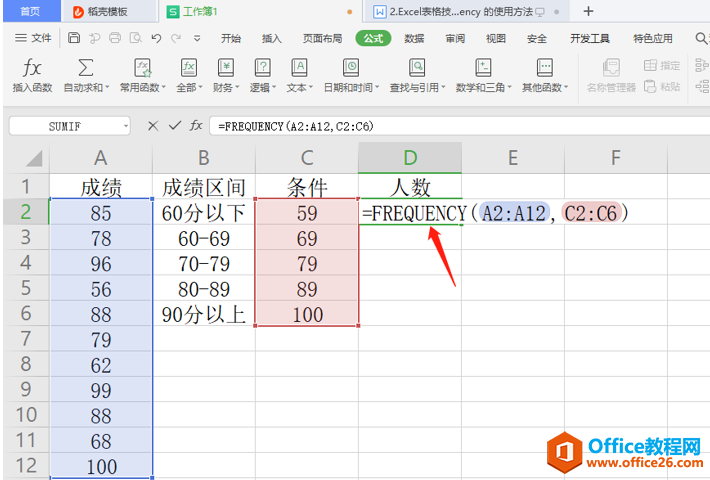Viewport: 710px width, 480px height.
Task: Click cell with text 90分以上
Action: pos(204,314)
